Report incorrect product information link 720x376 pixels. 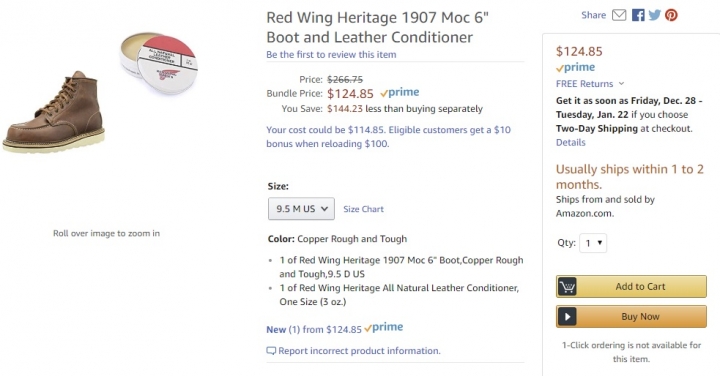(359, 351)
